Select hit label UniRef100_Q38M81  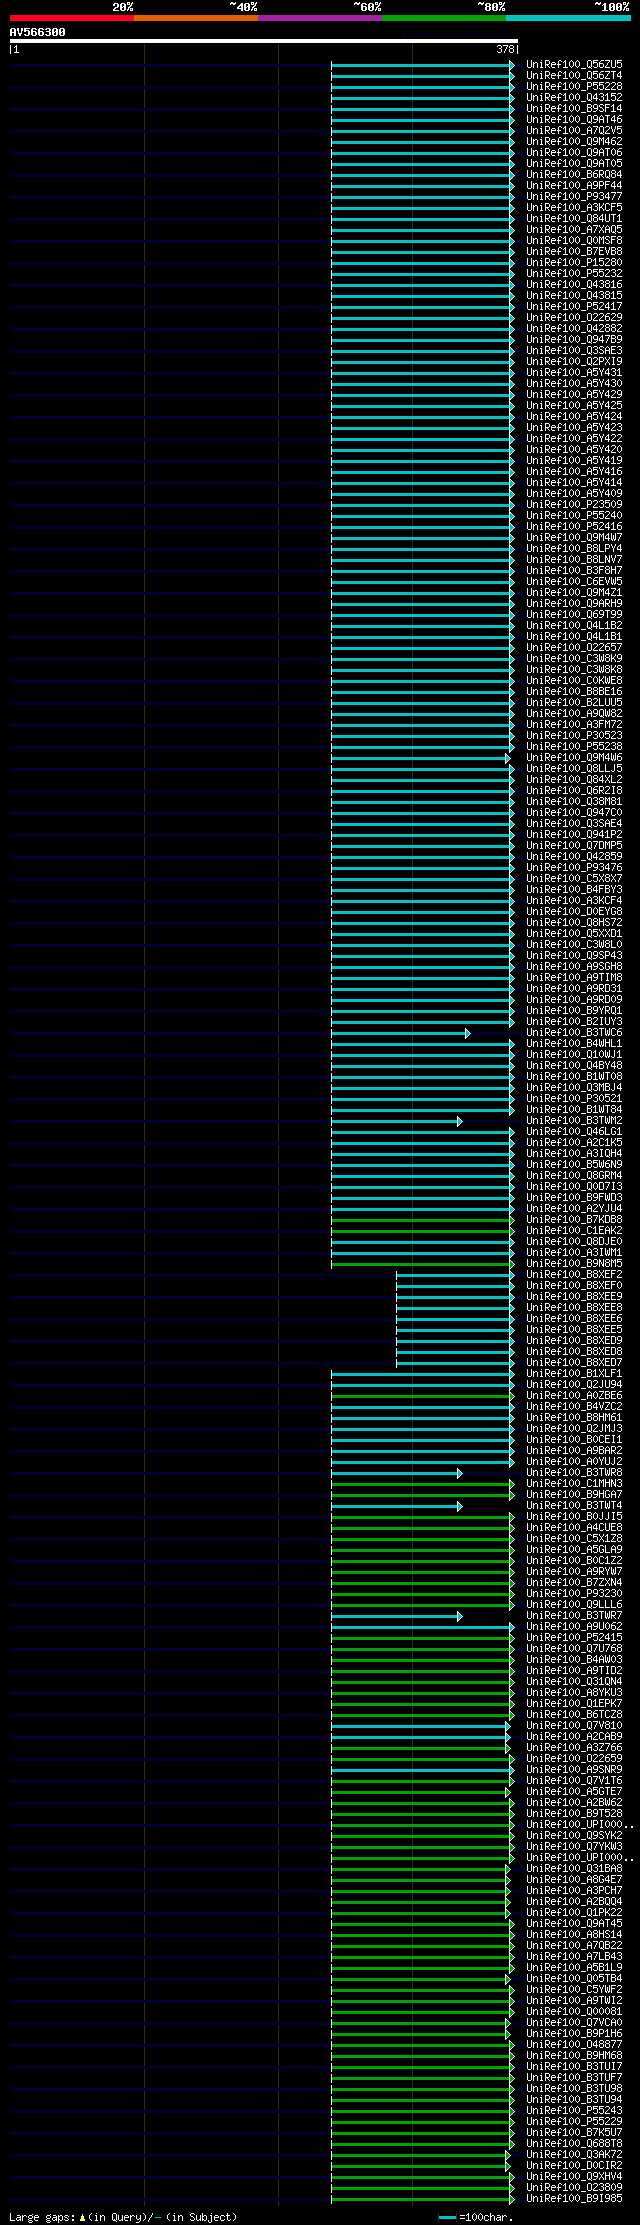pyautogui.click(x=574, y=801)
